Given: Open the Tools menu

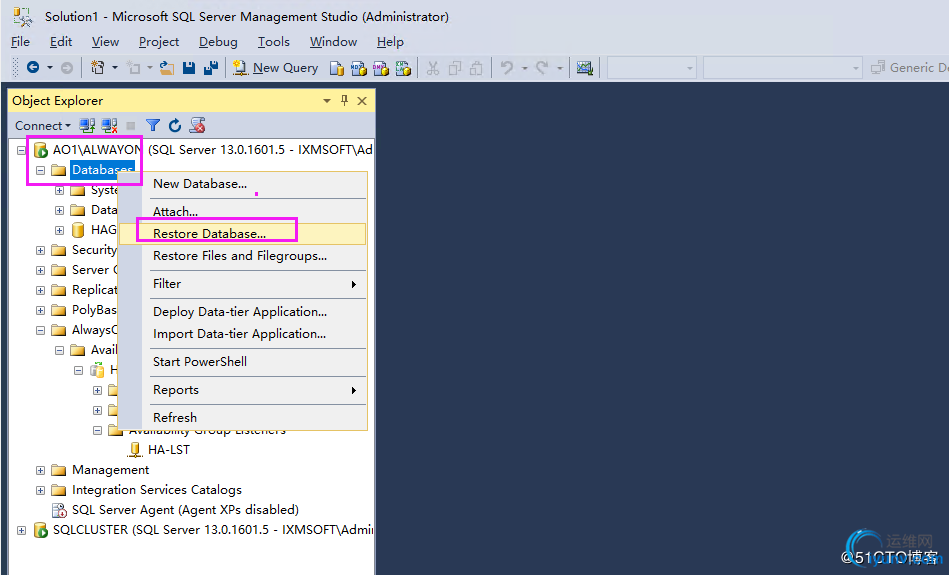Looking at the screenshot, I should 274,42.
